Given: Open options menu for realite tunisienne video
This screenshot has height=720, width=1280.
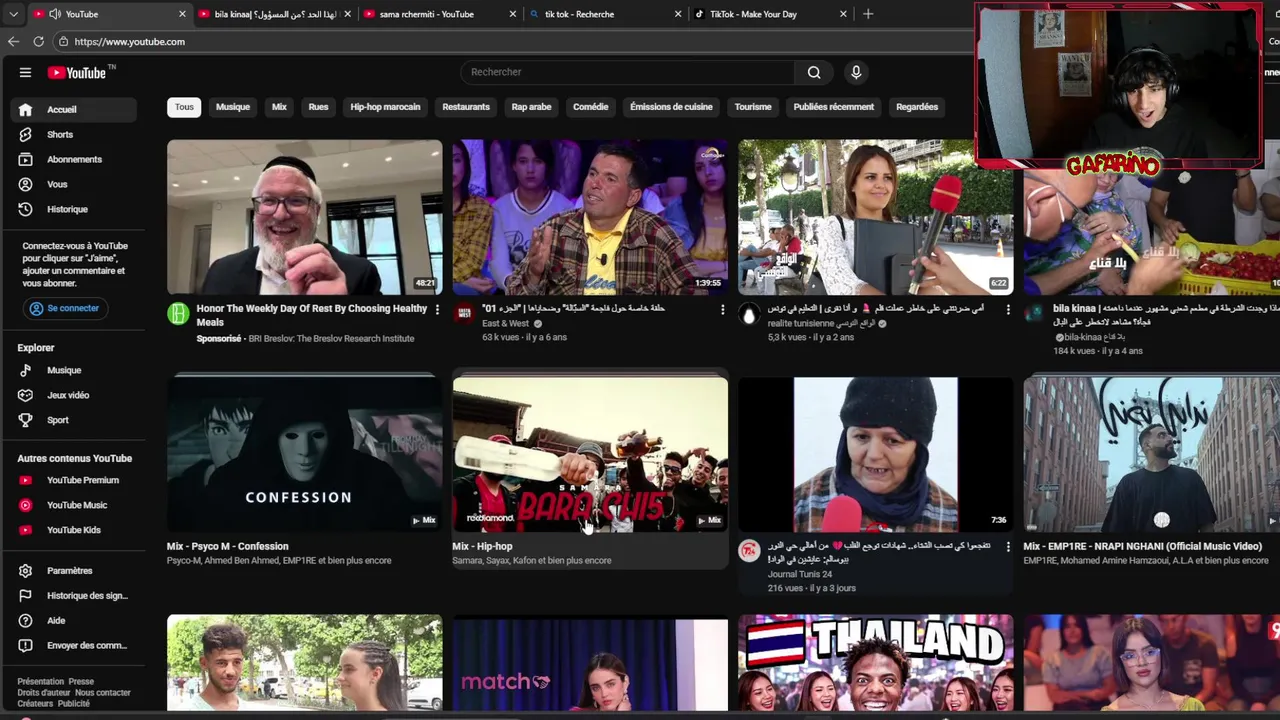Looking at the screenshot, I should tap(1008, 310).
